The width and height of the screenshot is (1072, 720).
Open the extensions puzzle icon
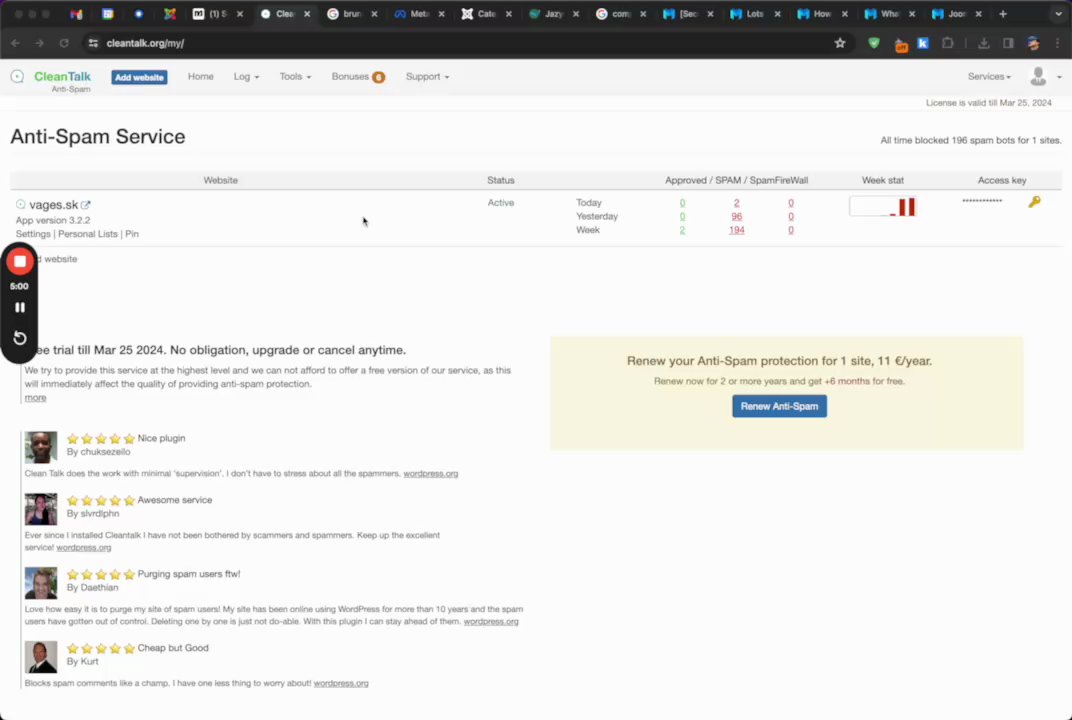pos(948,43)
